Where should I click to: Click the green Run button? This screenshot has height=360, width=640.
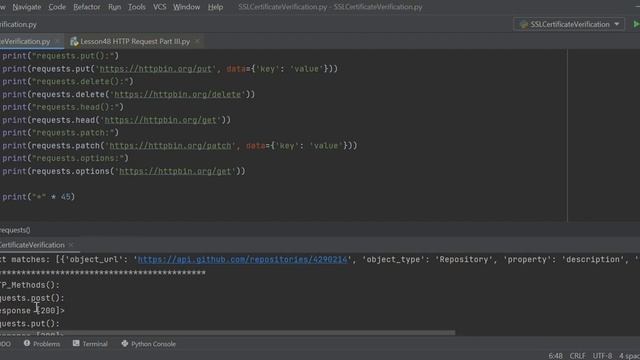tap(636, 24)
